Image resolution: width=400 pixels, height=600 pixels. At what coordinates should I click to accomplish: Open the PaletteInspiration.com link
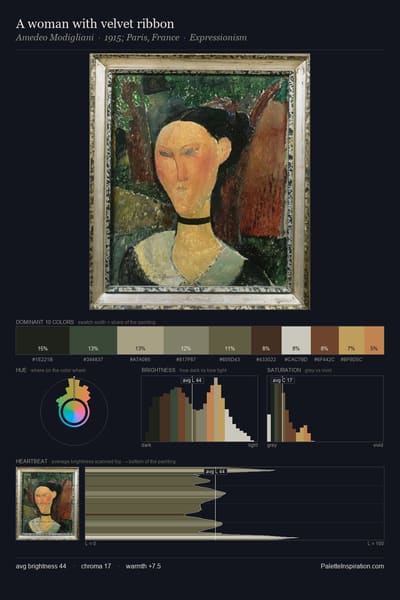click(352, 566)
